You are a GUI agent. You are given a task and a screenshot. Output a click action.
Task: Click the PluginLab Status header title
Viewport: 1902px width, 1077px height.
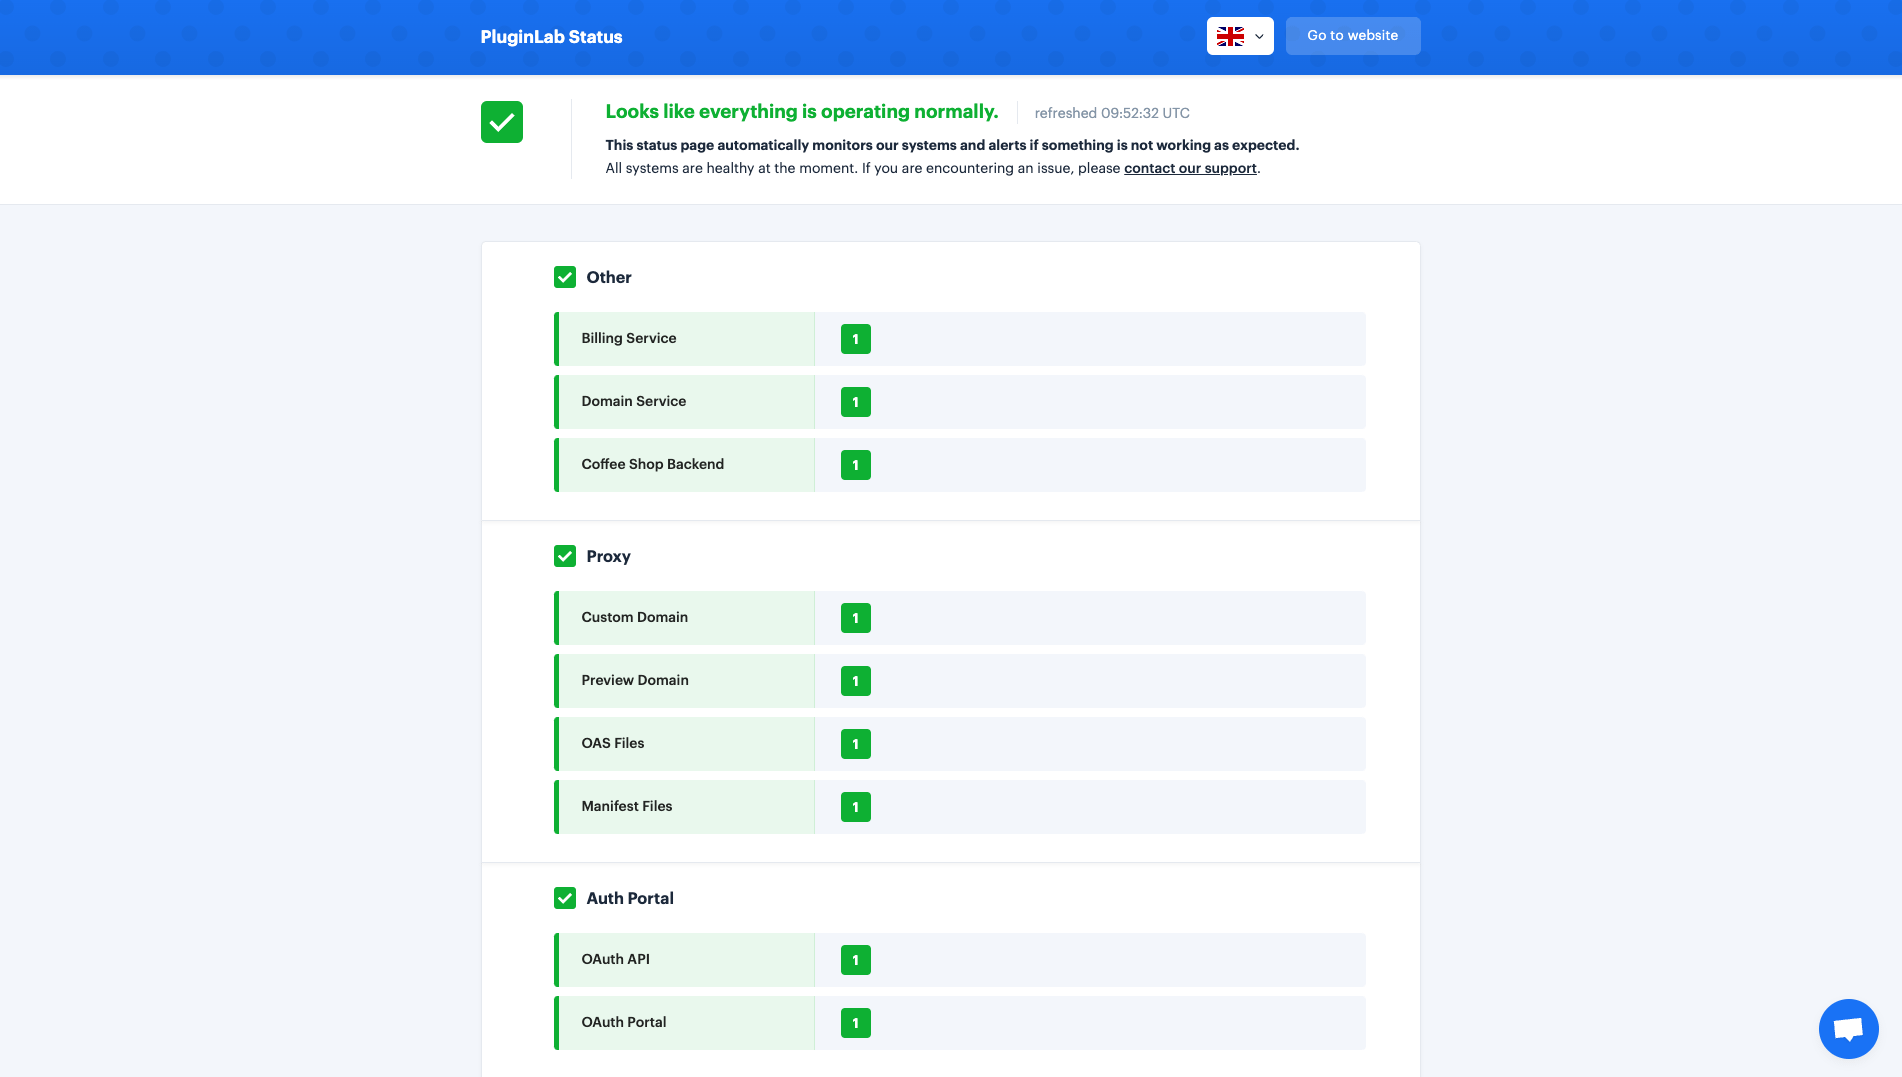point(551,37)
